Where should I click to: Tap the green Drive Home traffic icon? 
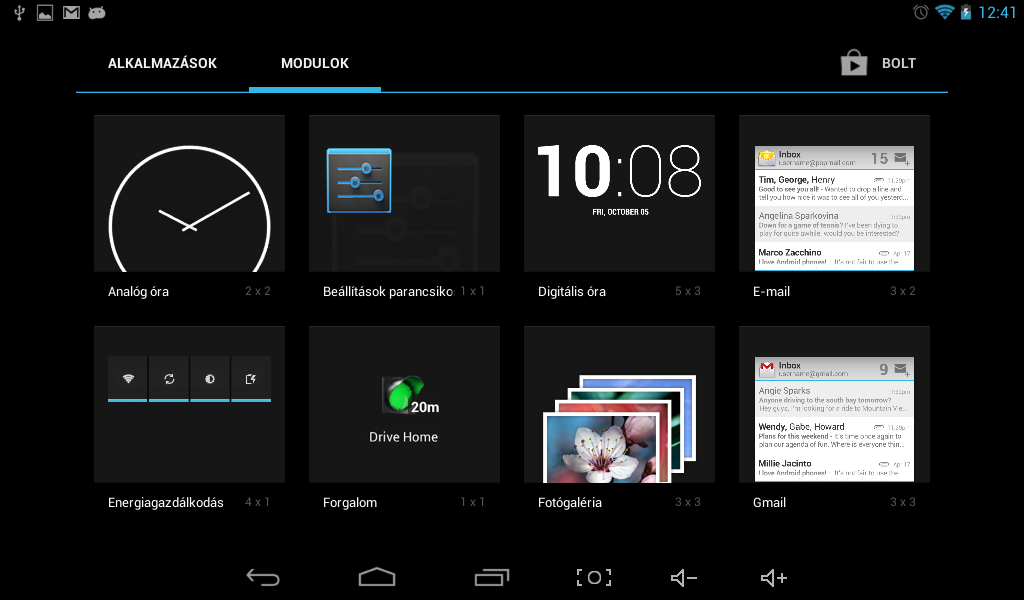pos(402,393)
